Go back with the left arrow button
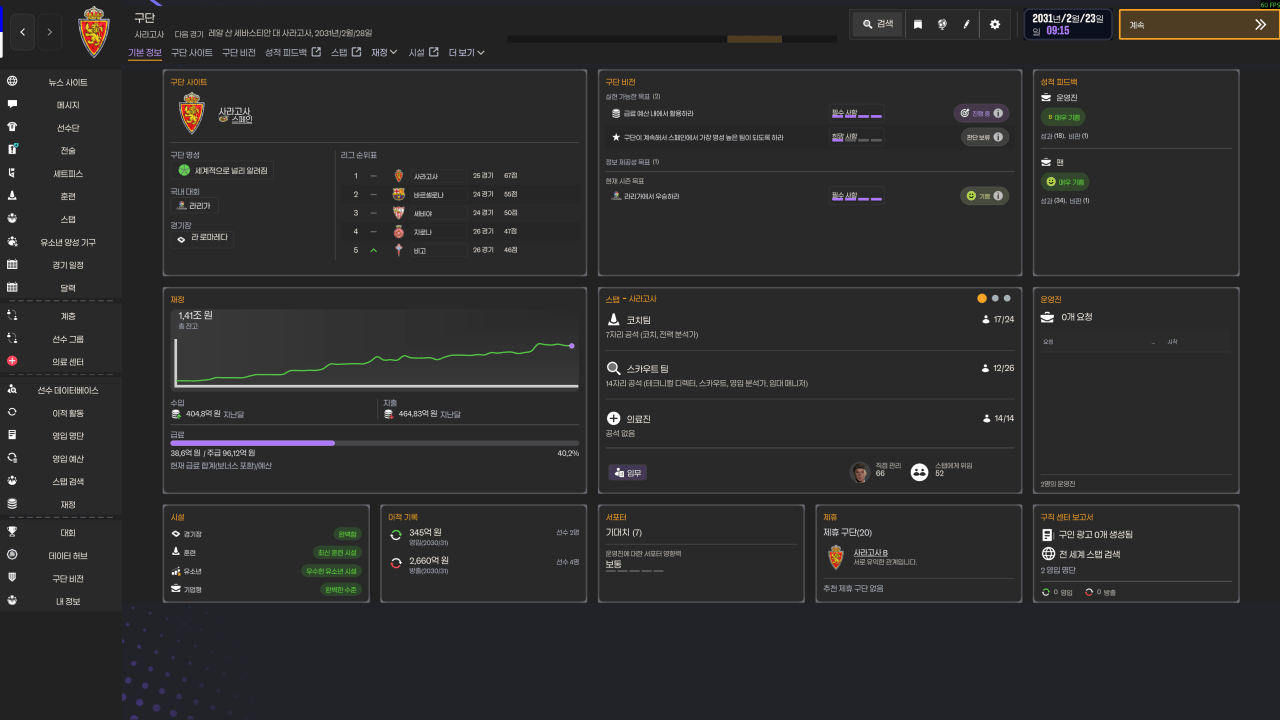The image size is (1280, 720). [23, 32]
